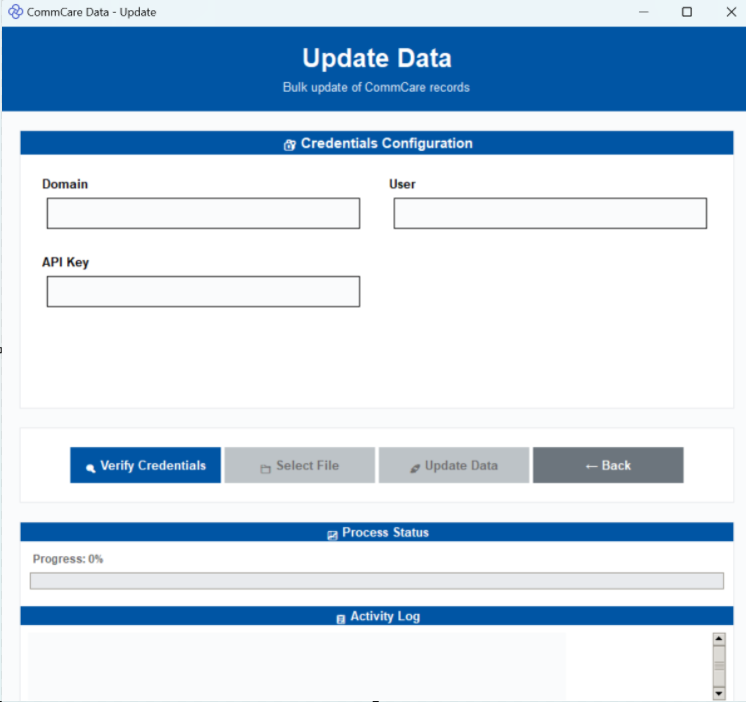This screenshot has height=702, width=746.
Task: Click the progress bar under Progress: 0%
Action: click(x=377, y=581)
